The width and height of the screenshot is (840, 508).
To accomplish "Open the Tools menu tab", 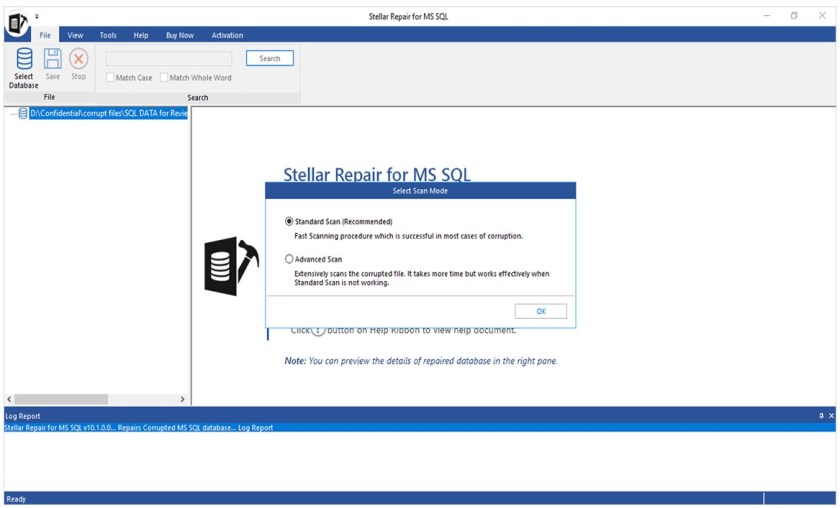I will pos(108,35).
